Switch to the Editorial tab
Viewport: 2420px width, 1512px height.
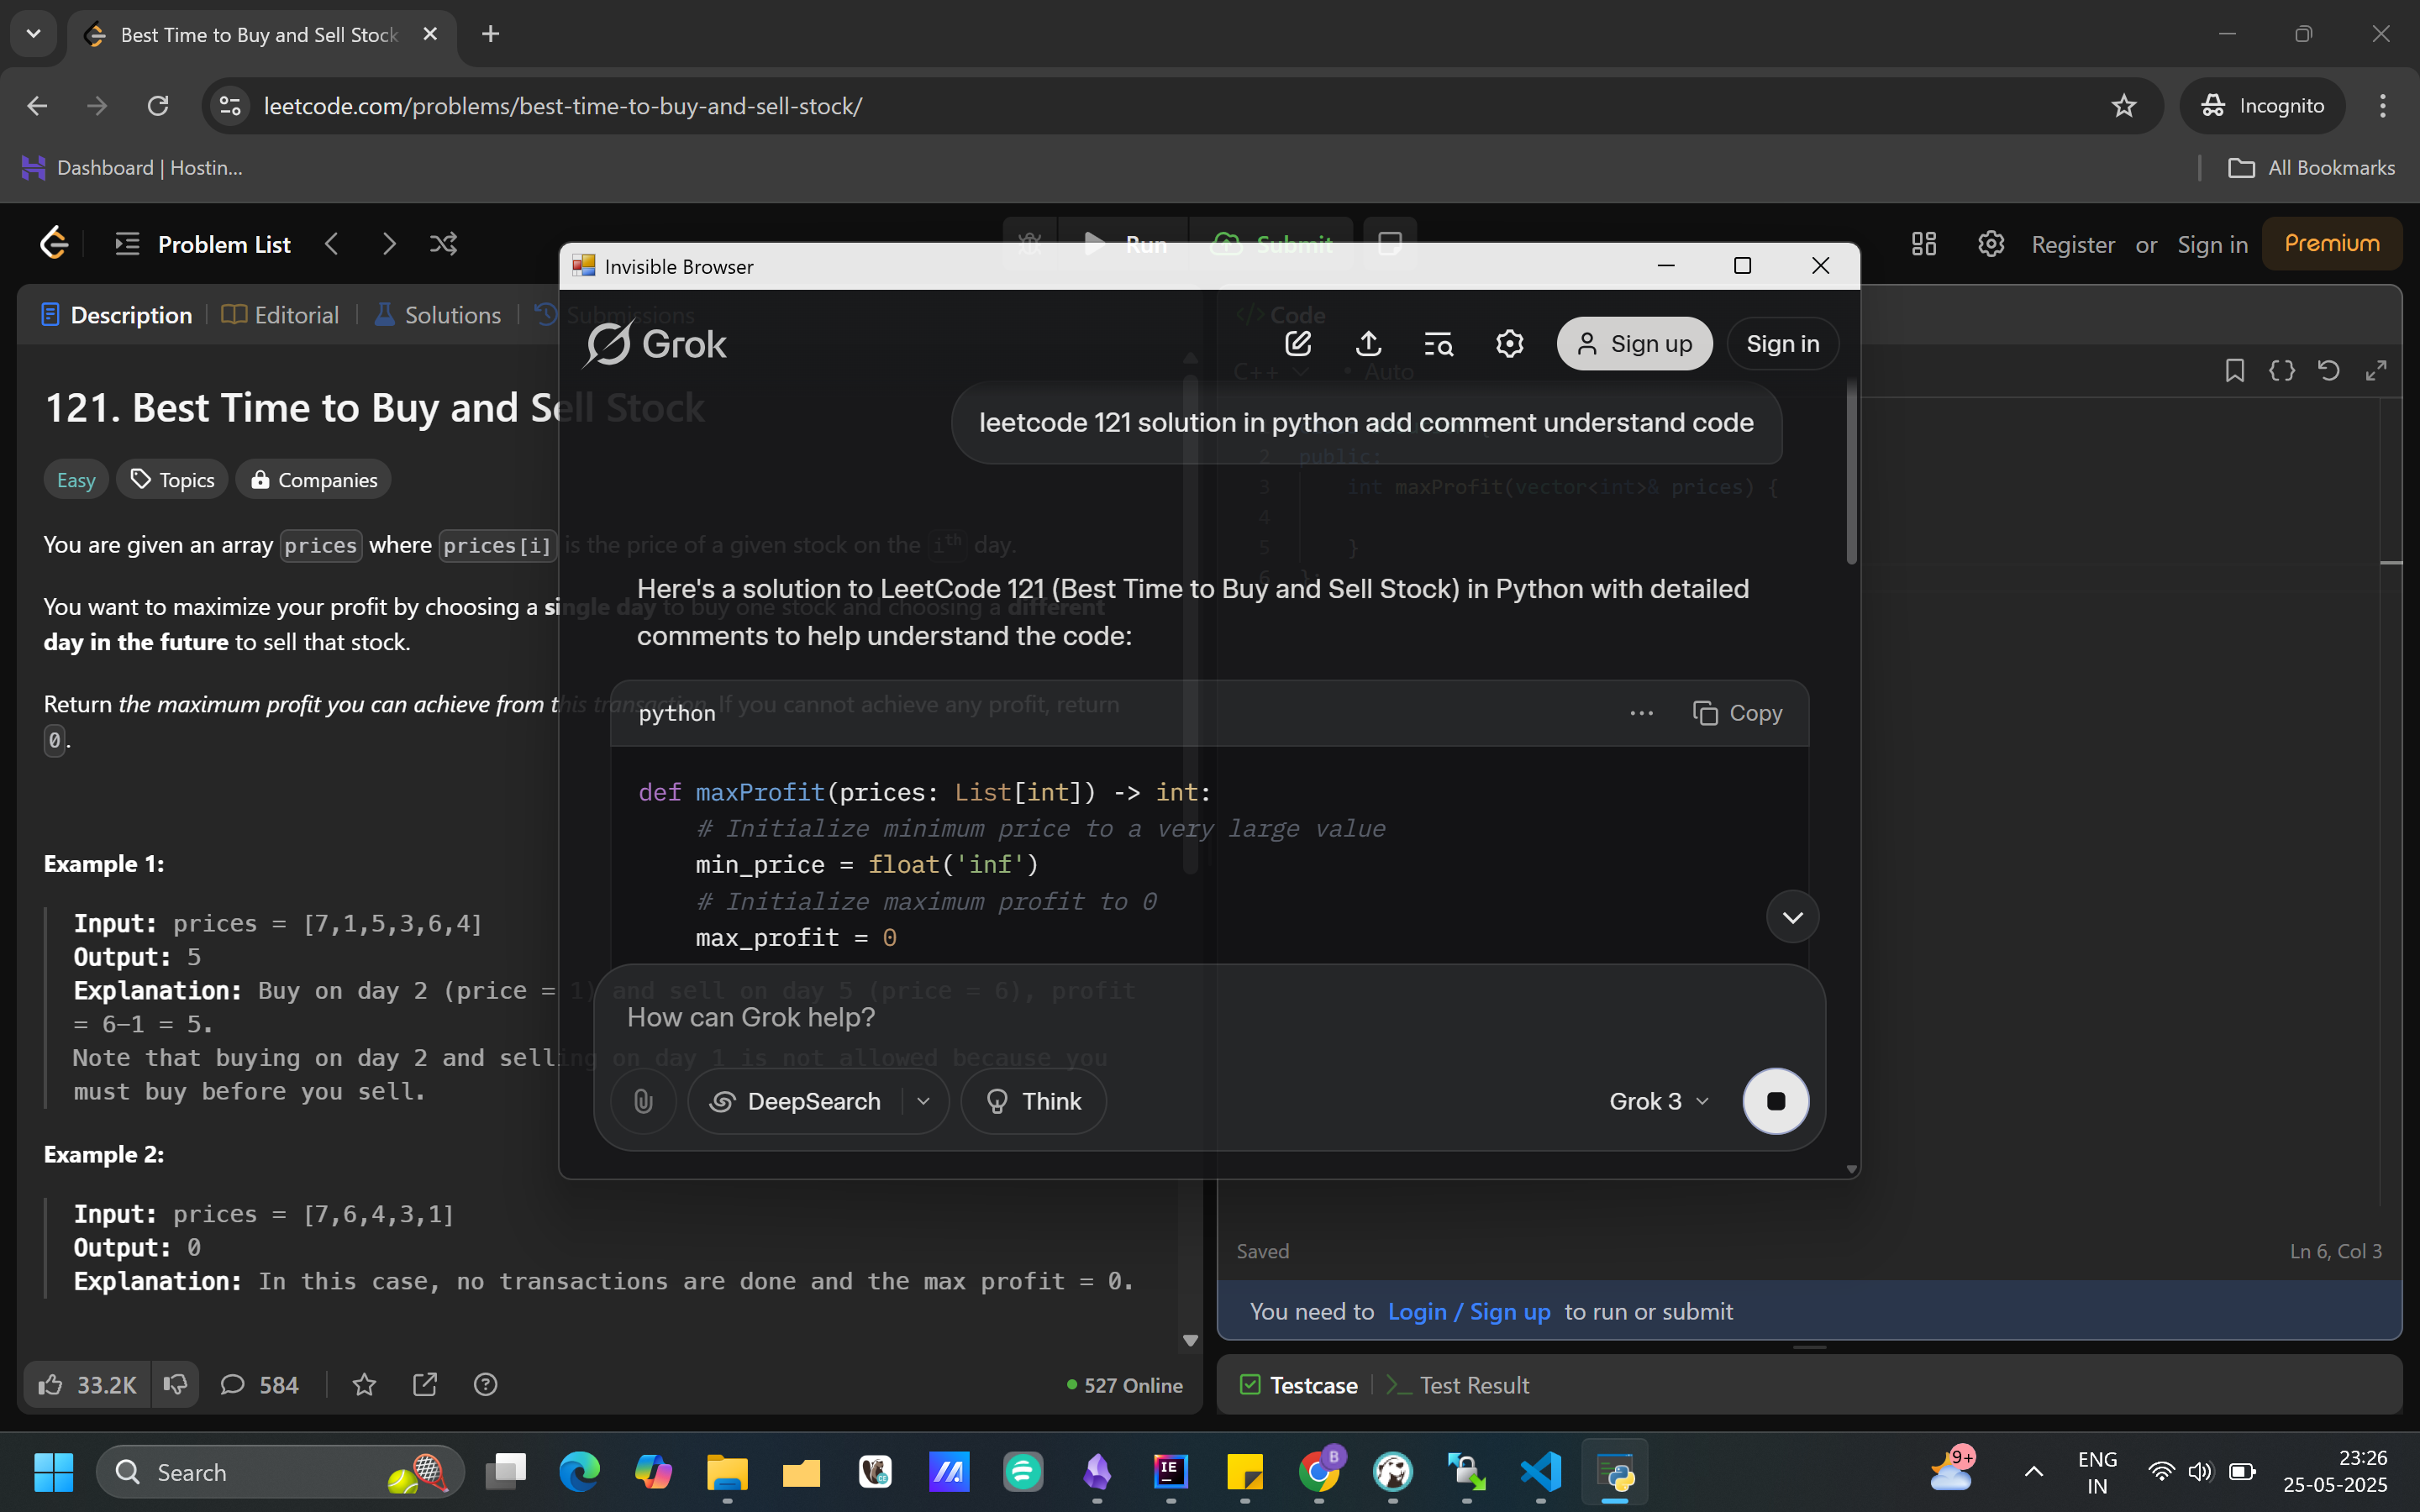(x=280, y=315)
